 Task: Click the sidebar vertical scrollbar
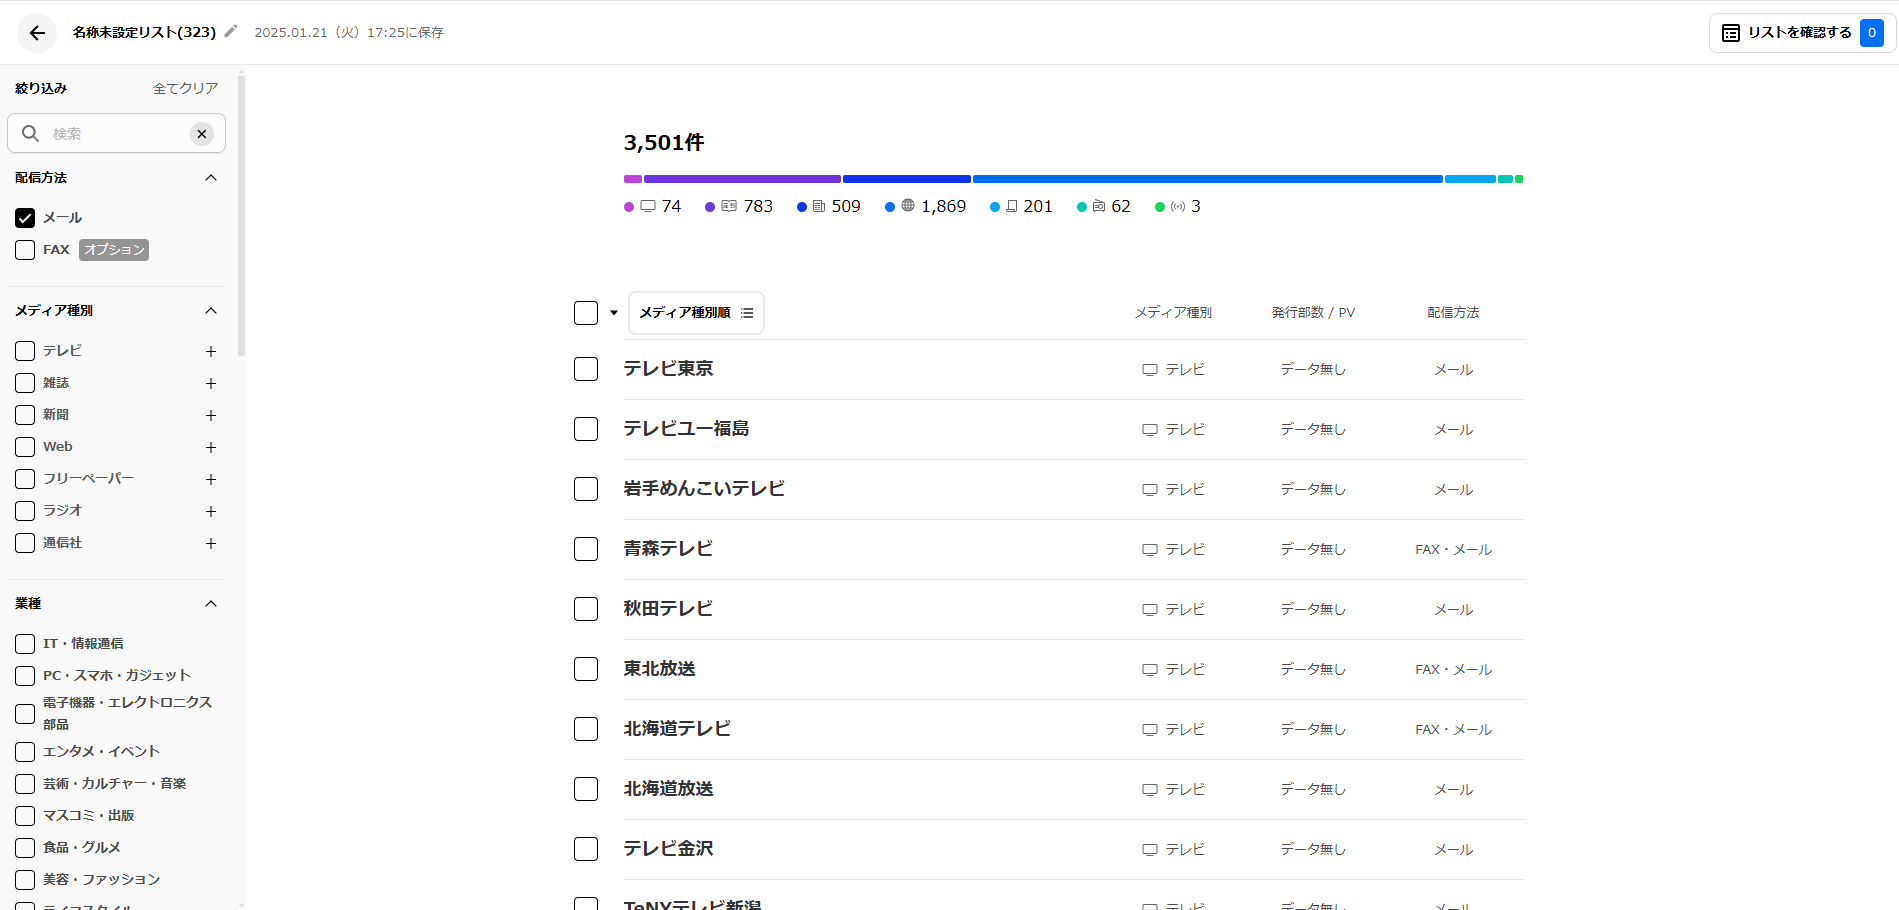(x=241, y=215)
